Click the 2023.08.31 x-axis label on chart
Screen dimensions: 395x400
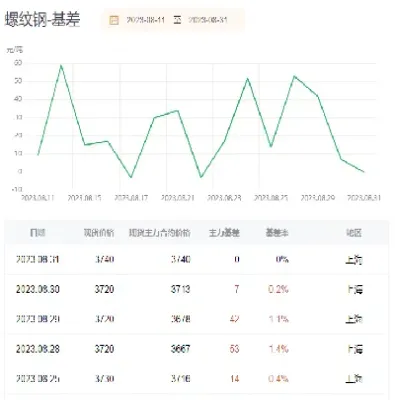(x=364, y=198)
